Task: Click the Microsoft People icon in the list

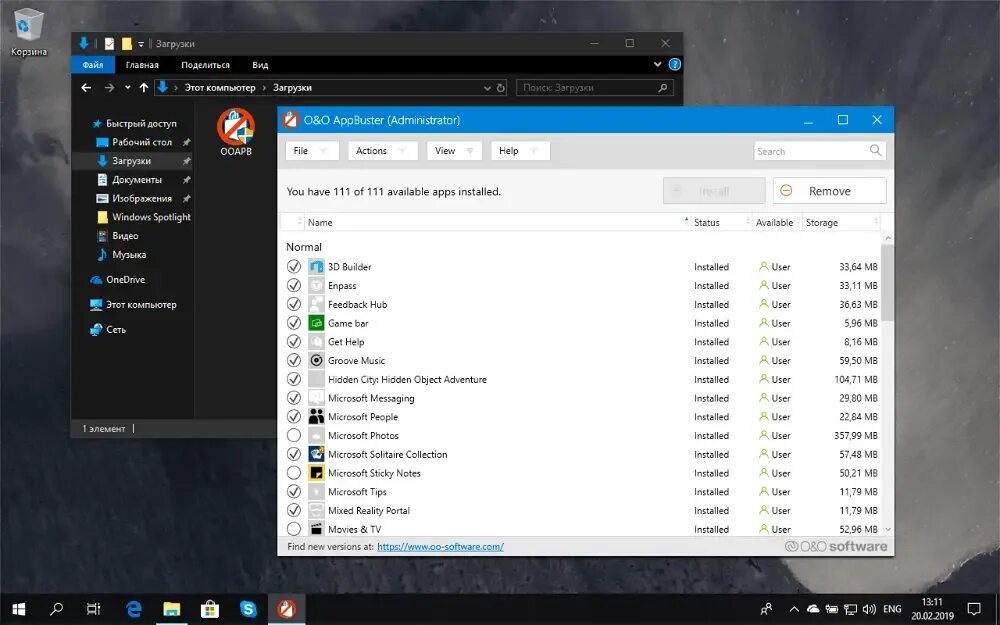Action: 319,417
